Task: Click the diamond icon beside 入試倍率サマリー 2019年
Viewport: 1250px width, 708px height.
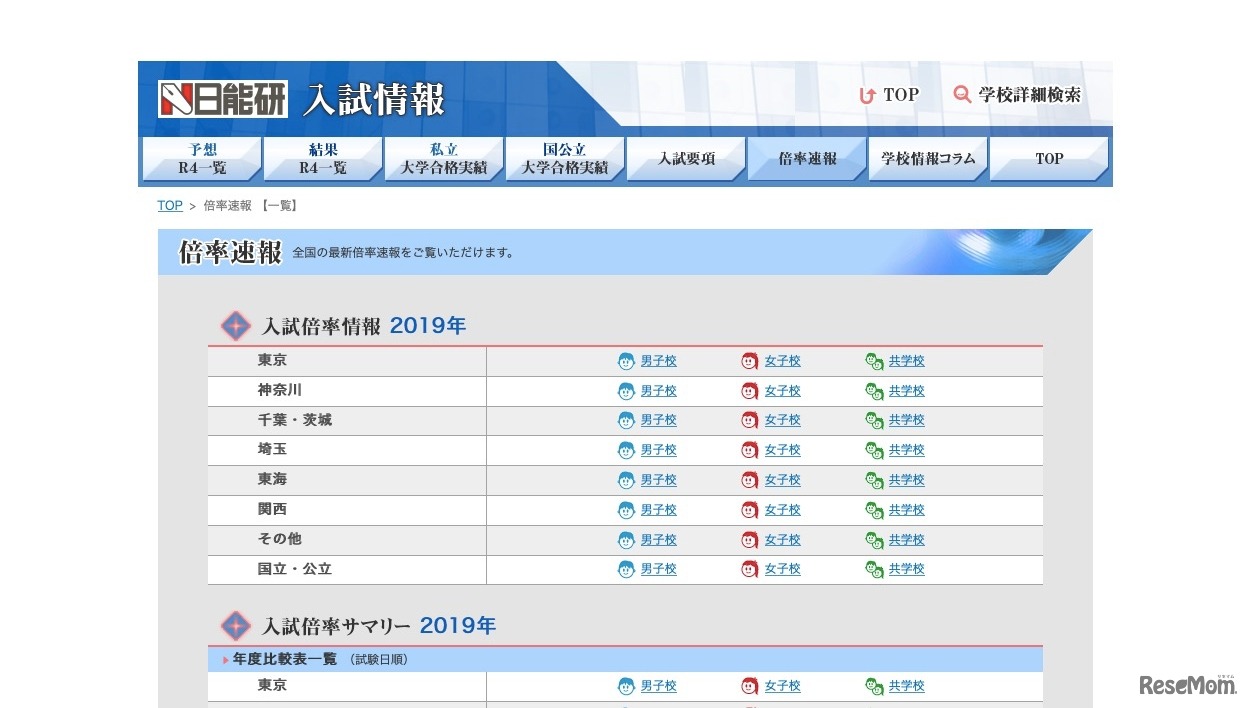Action: [x=235, y=625]
